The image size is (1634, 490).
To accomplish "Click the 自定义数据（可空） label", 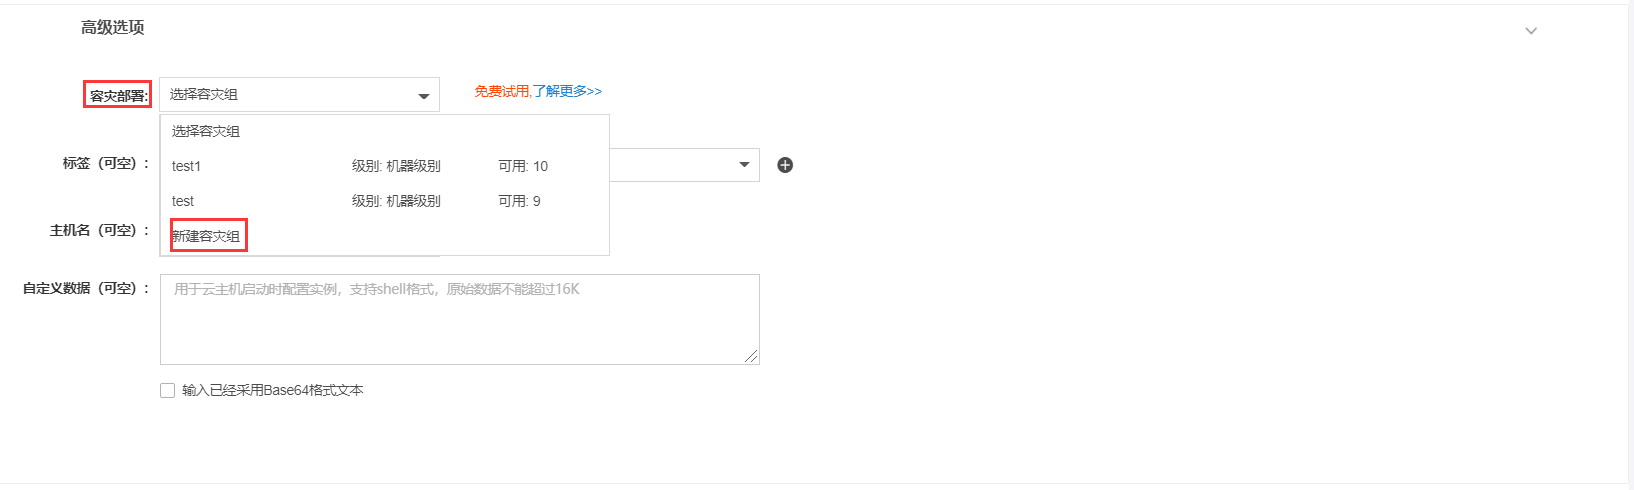I will click(86, 288).
